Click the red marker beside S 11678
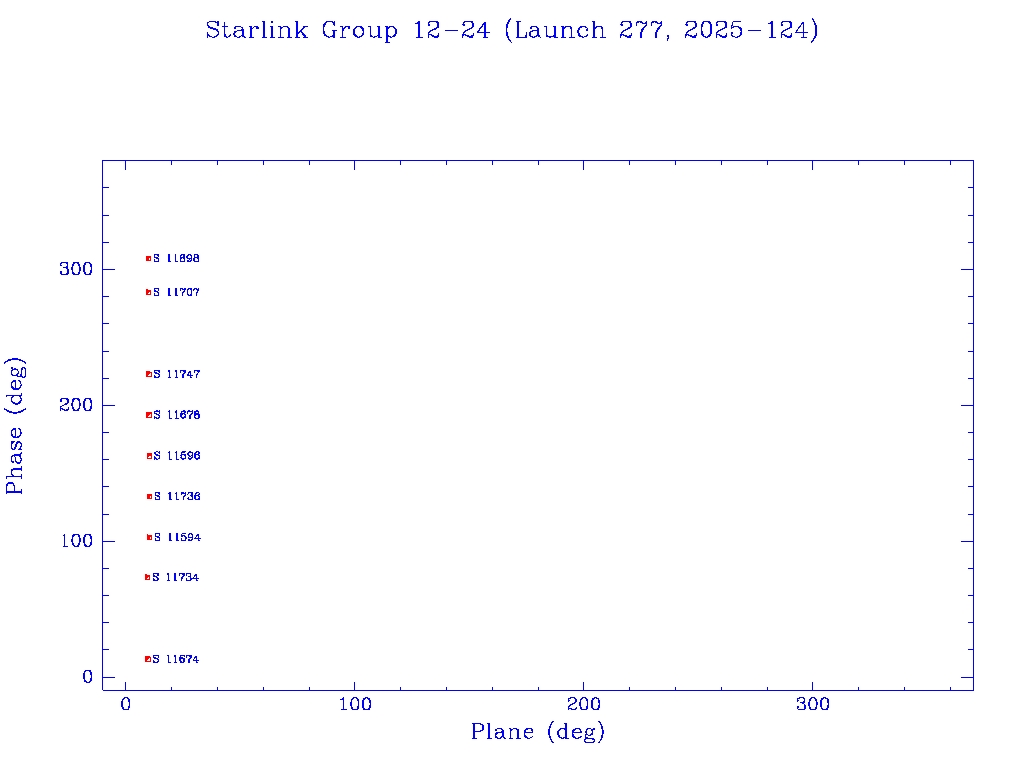Screen dimensions: 1024x768 (x=149, y=415)
